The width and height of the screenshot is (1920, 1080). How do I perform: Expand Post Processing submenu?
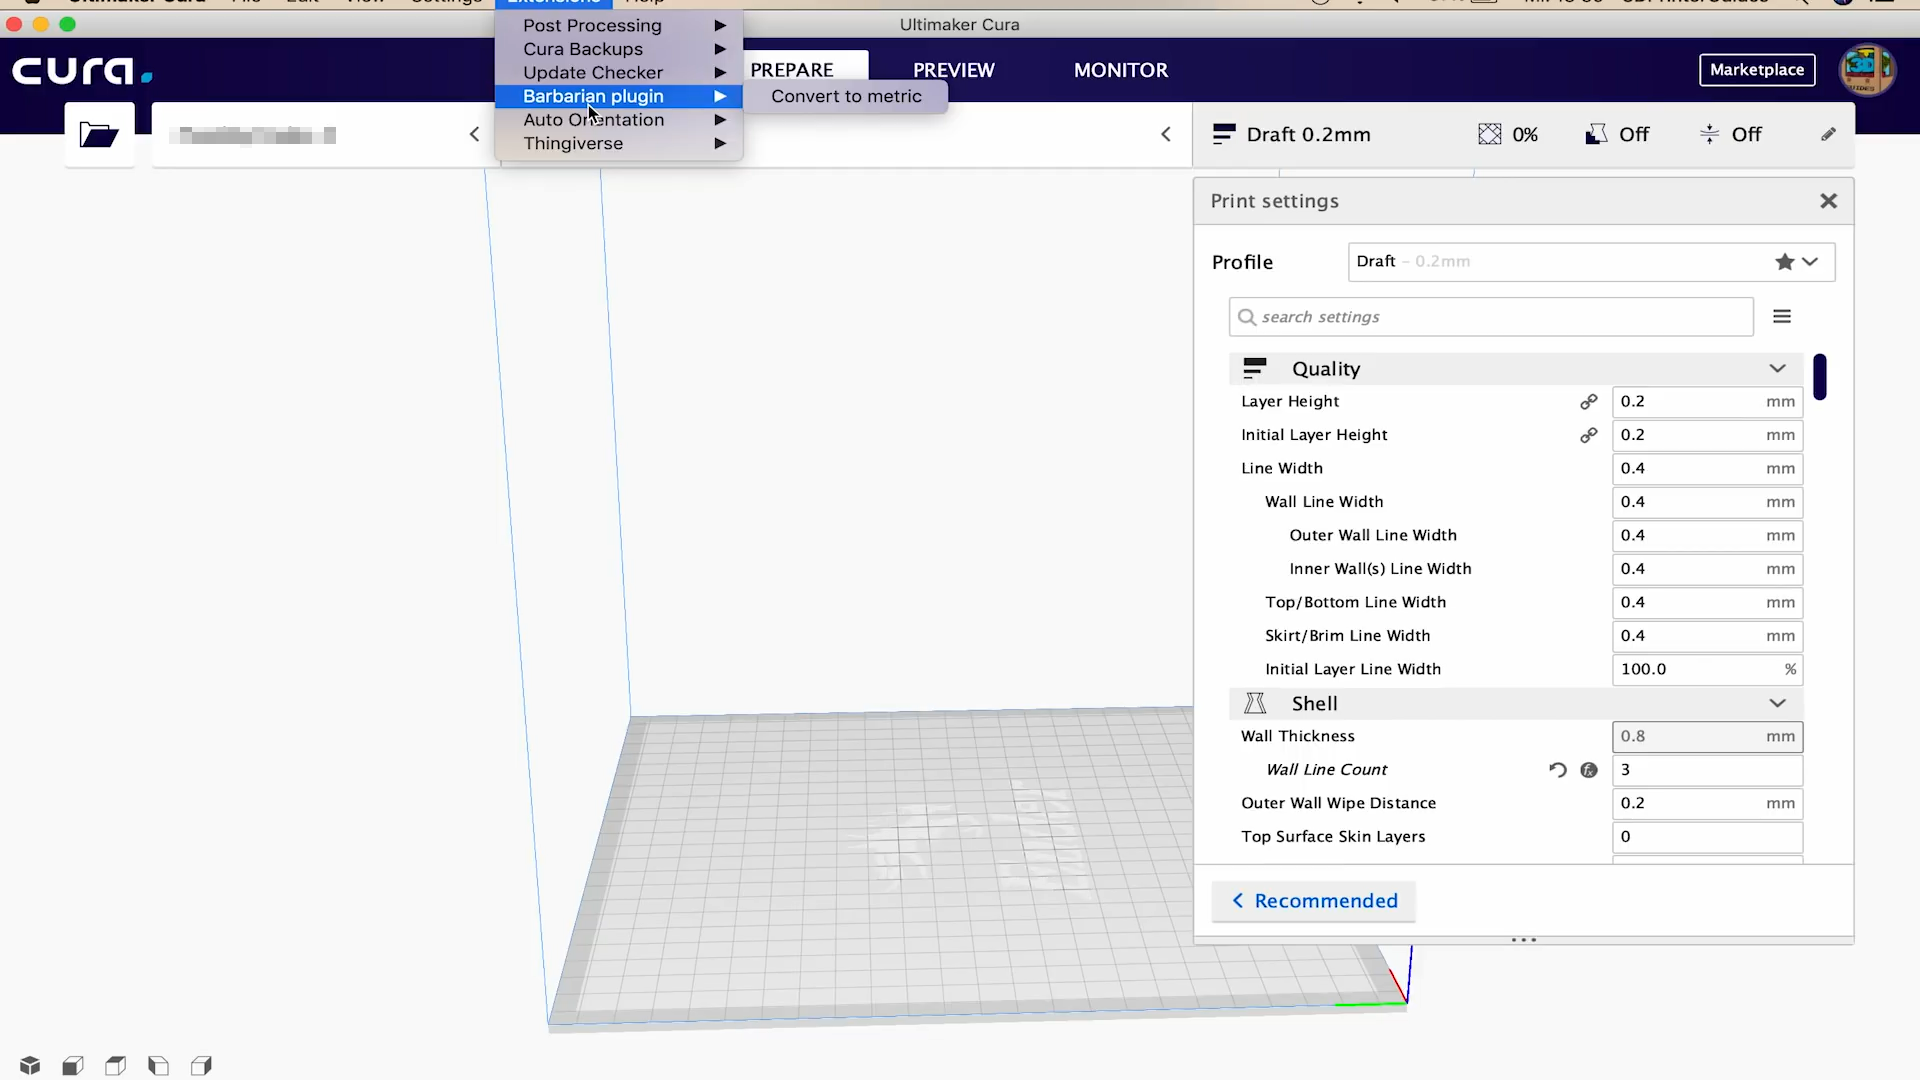pos(619,25)
